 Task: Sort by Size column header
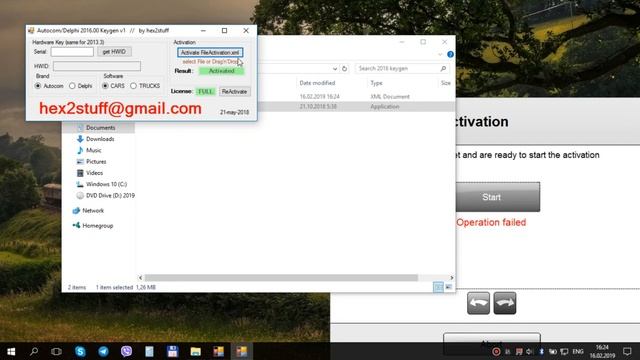point(446,83)
